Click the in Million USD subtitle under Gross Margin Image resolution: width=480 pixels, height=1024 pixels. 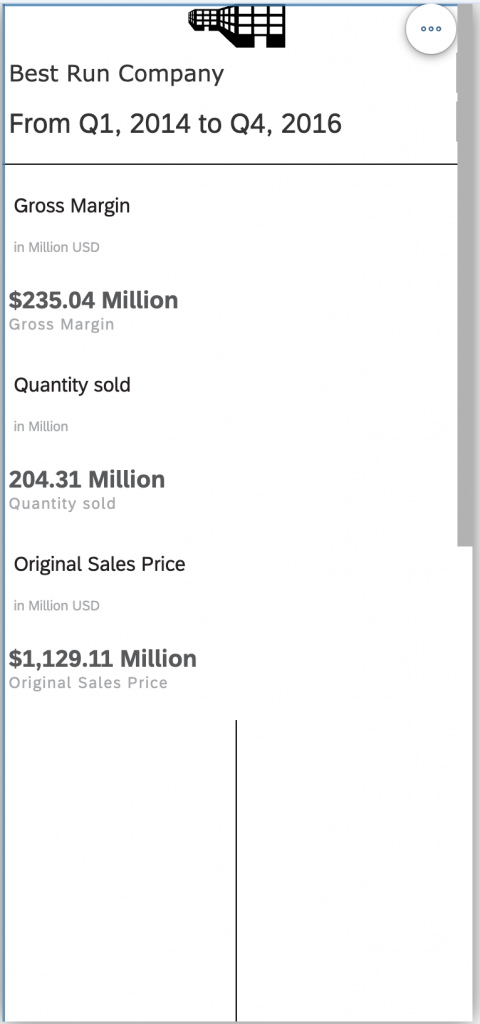point(57,248)
